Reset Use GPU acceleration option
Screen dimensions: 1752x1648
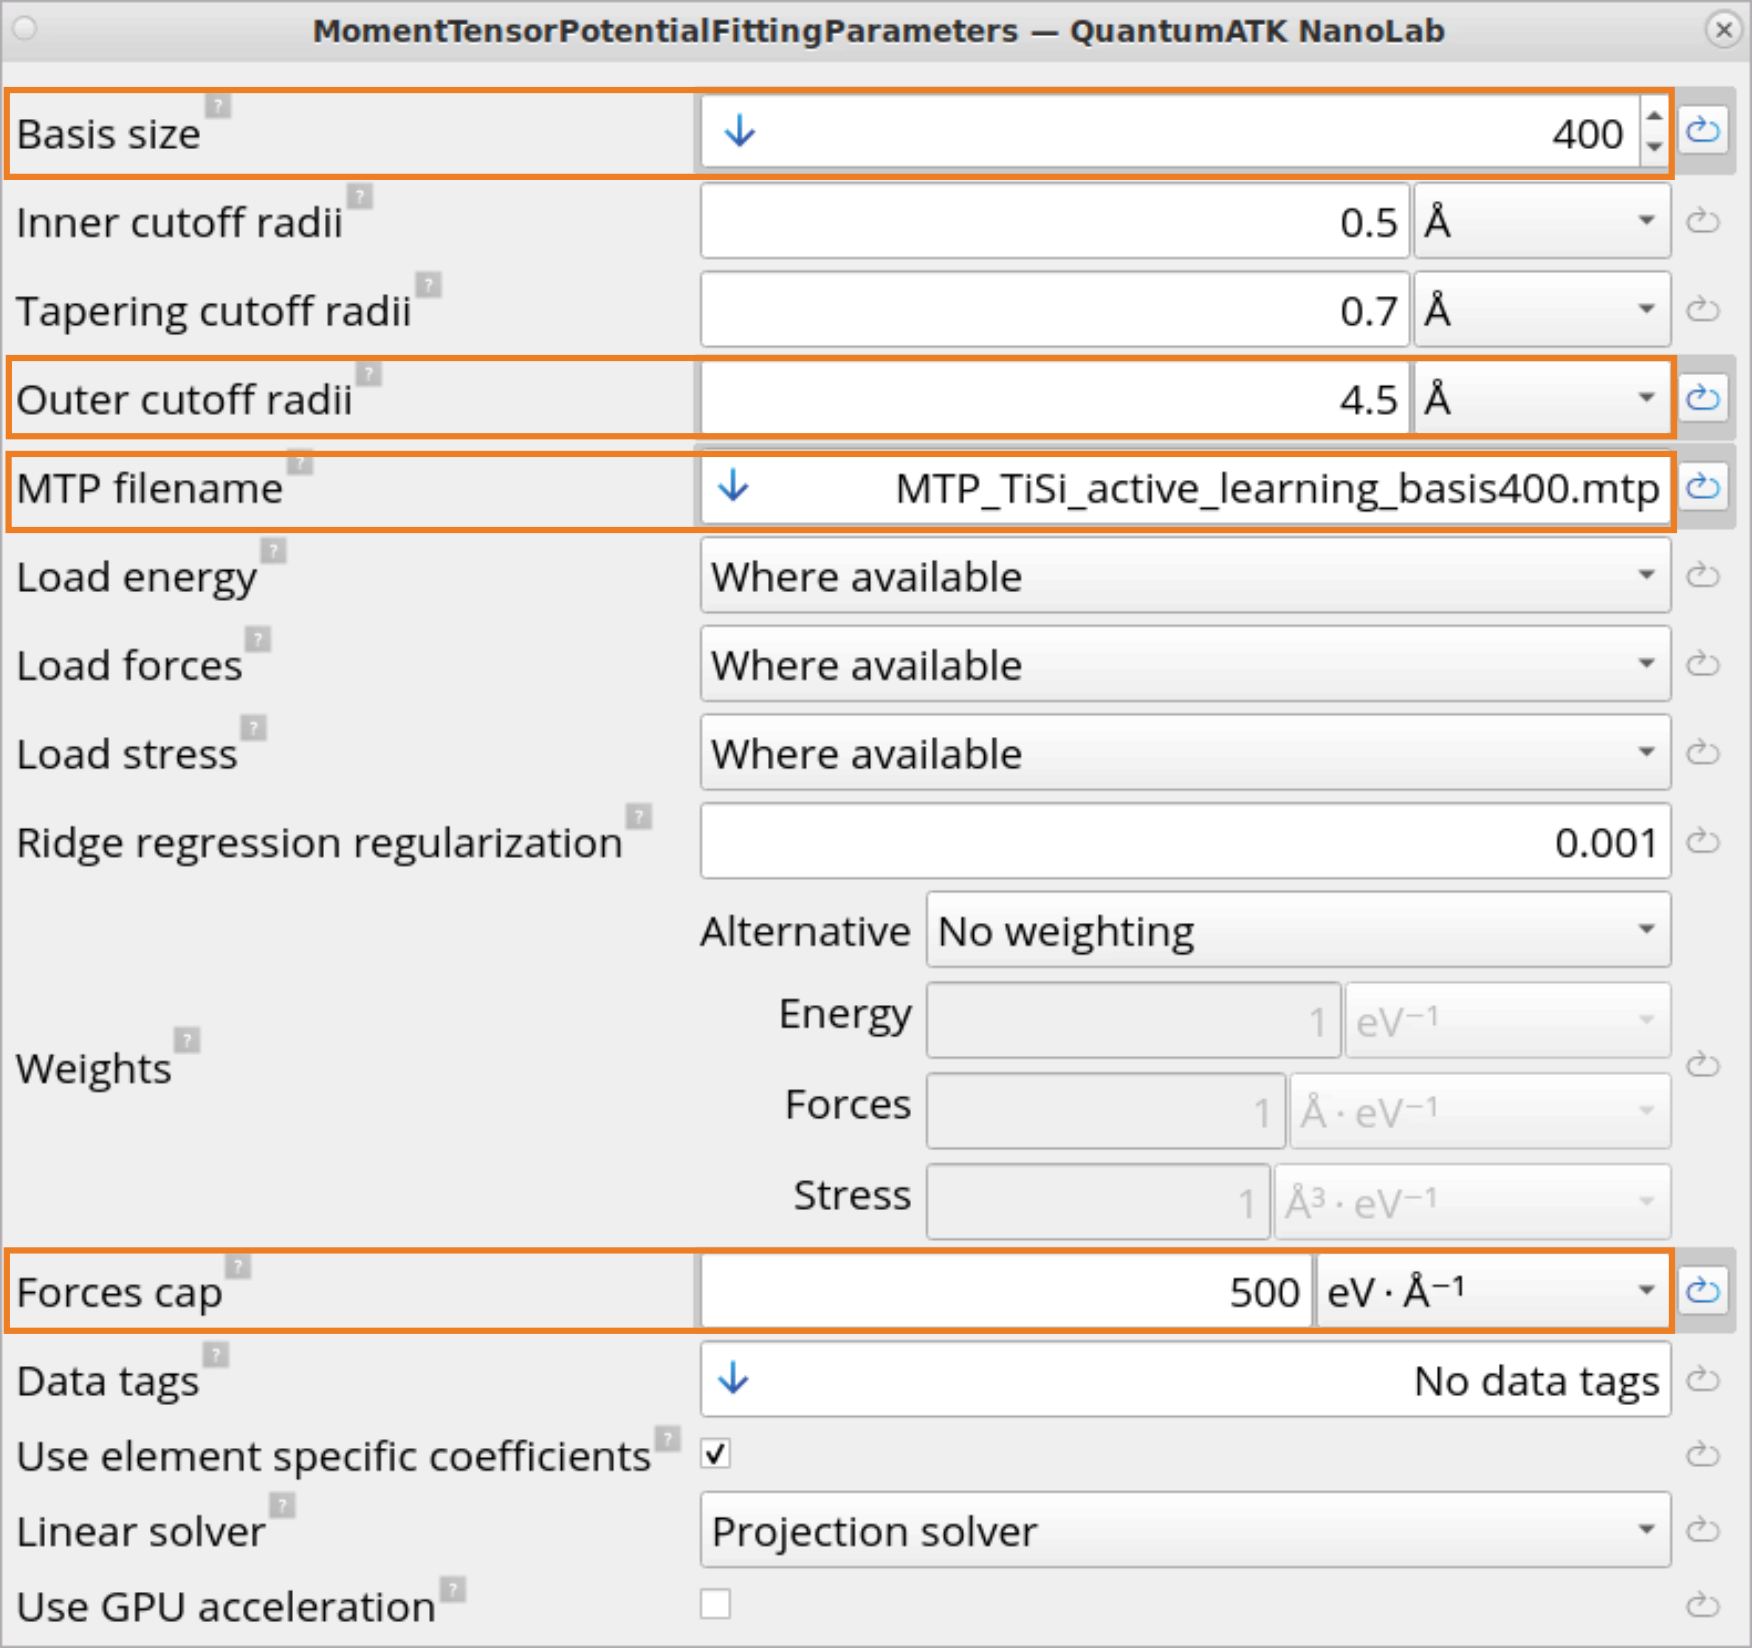pos(1703,1606)
